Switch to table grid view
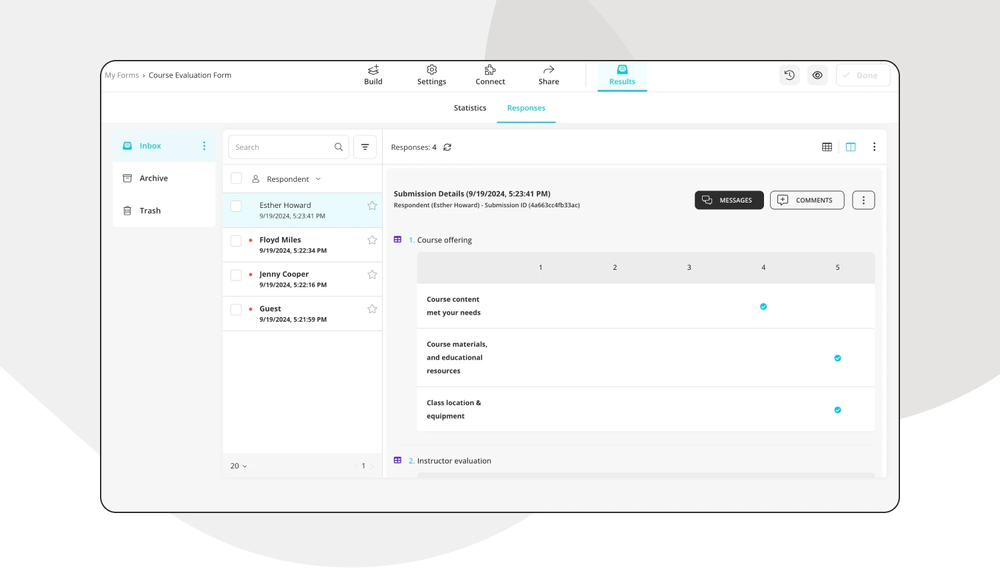Image resolution: width=1000 pixels, height=573 pixels. 827,147
